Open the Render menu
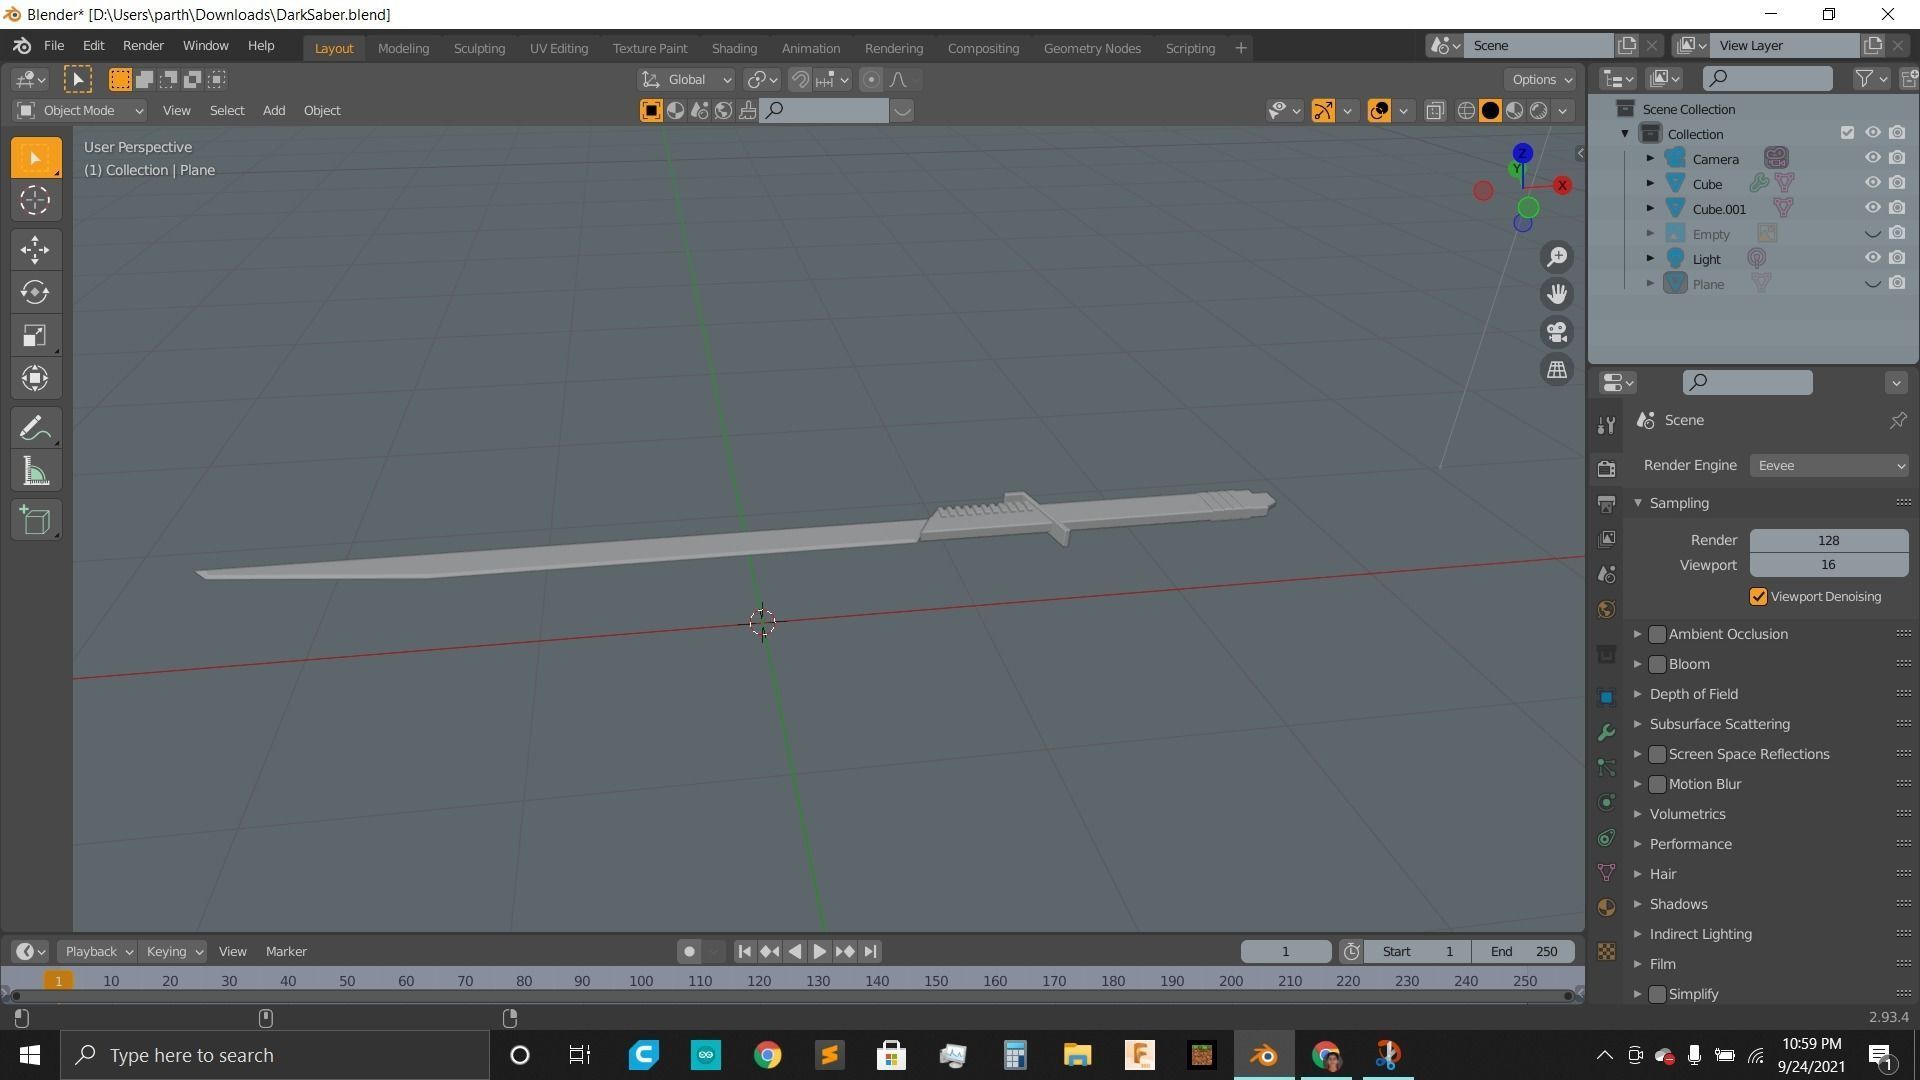Viewport: 1920px width, 1080px height. [x=143, y=46]
